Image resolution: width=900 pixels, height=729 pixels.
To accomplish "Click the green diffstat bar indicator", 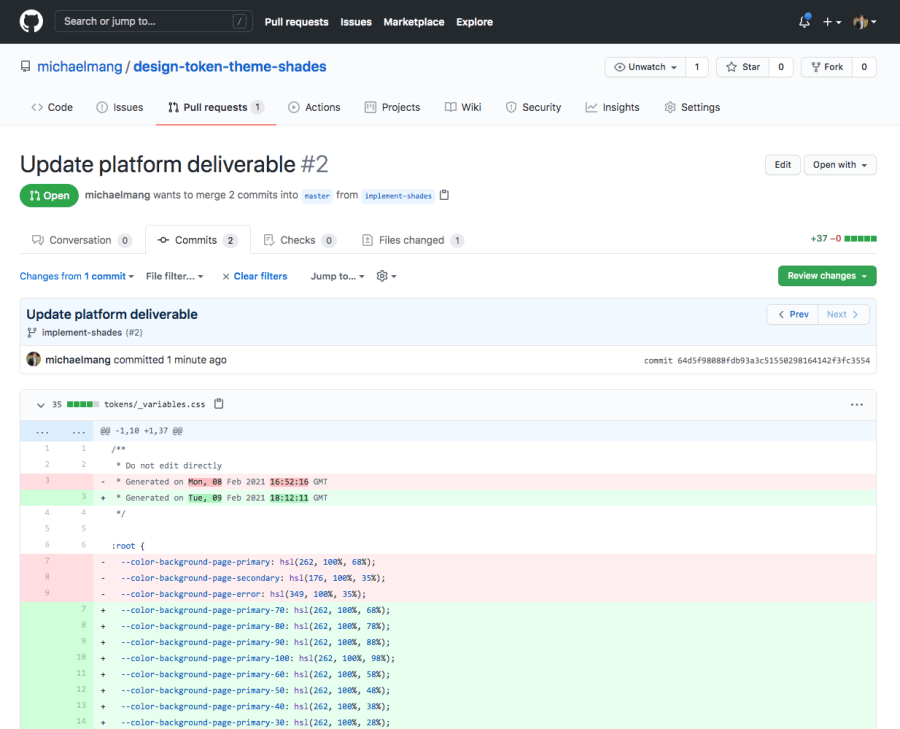I will click(x=861, y=240).
